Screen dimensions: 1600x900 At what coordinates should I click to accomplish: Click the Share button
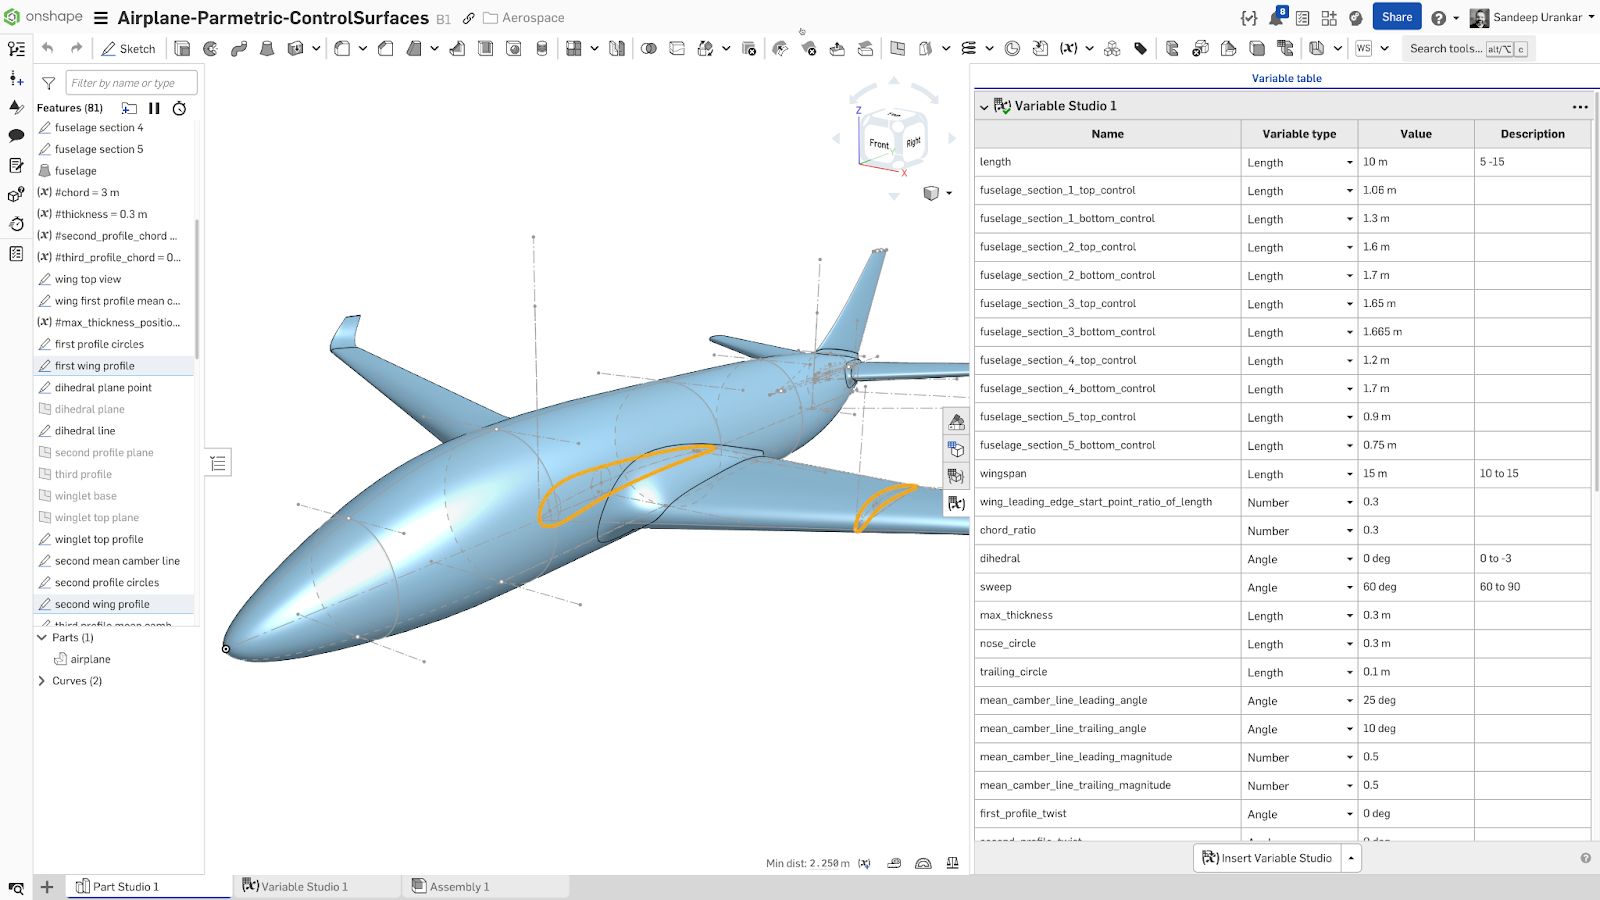[x=1396, y=17]
